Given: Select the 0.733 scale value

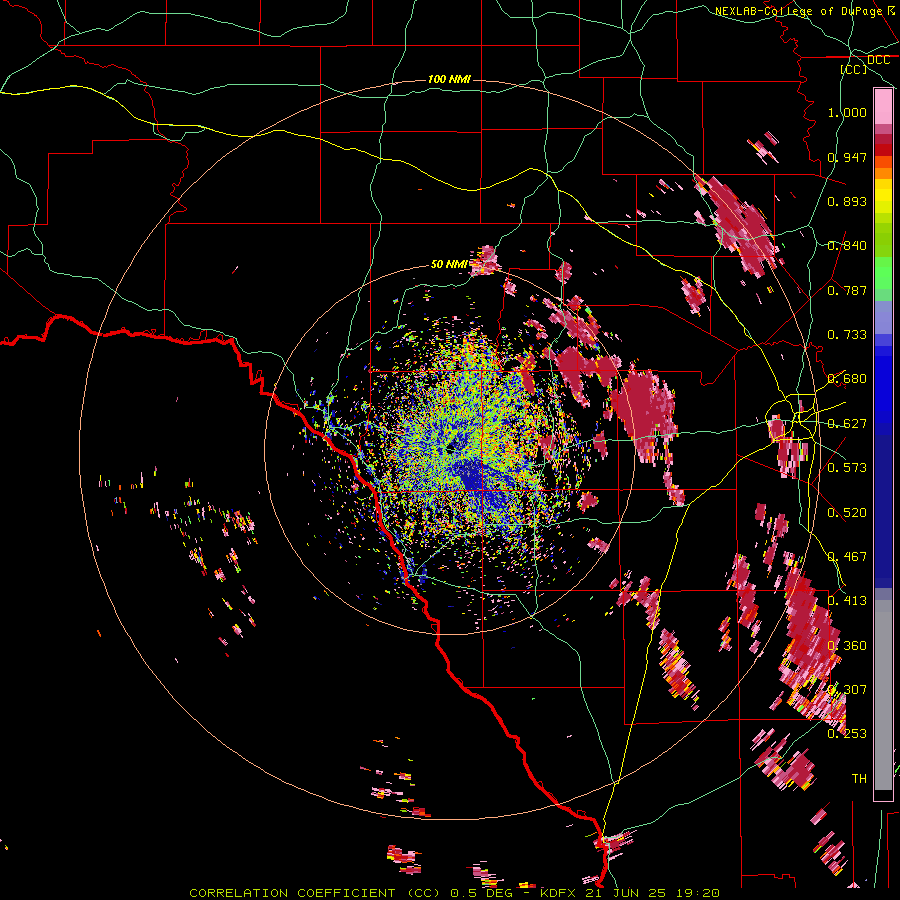Looking at the screenshot, I should pyautogui.click(x=847, y=335).
